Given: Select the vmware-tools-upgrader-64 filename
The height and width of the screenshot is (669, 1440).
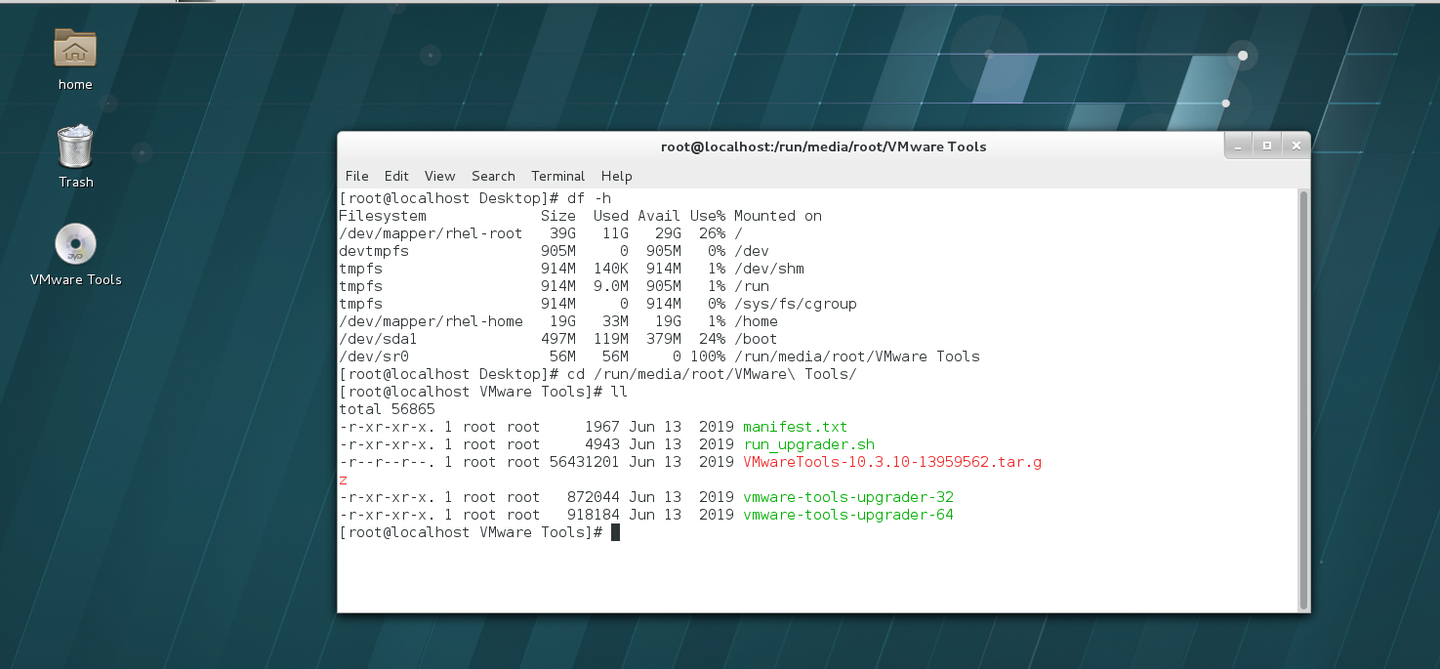Looking at the screenshot, I should coord(848,514).
